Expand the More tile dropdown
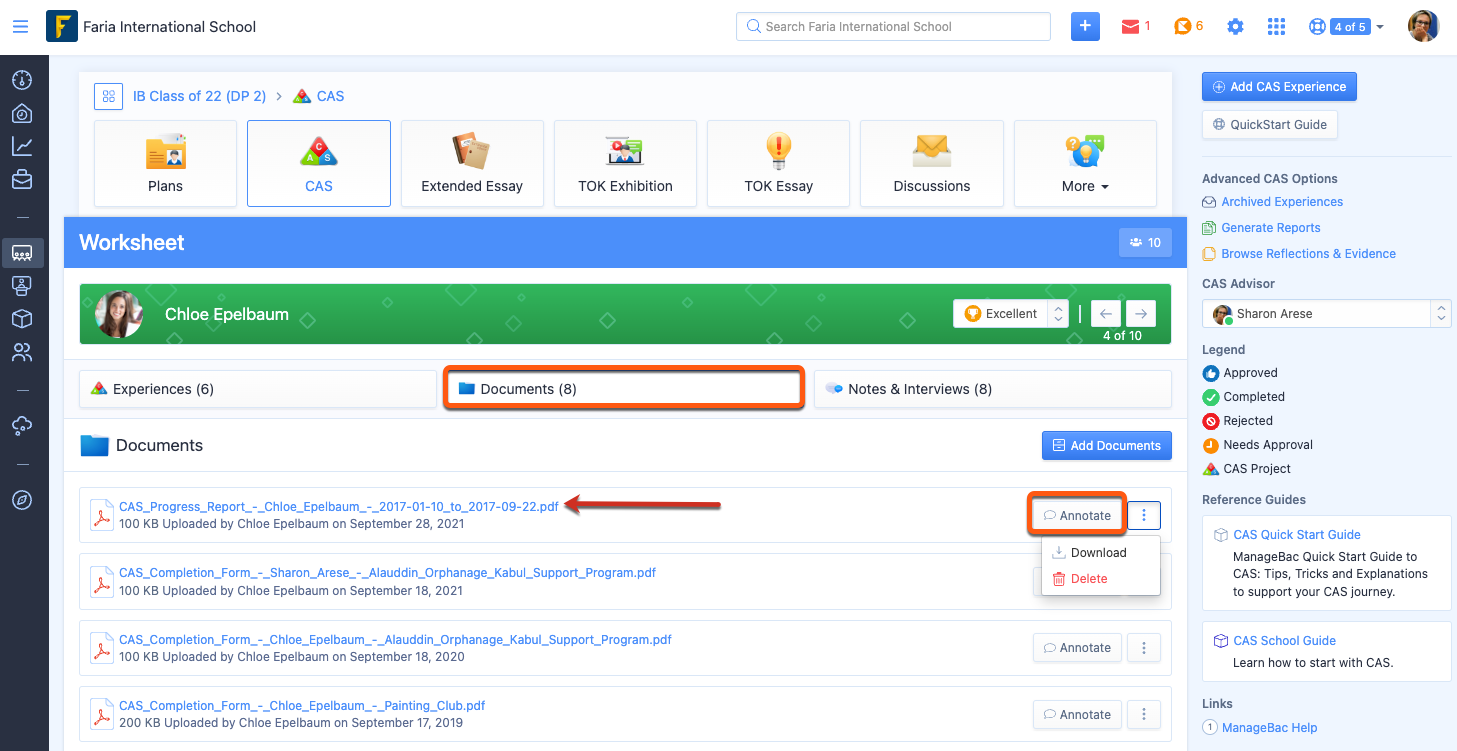Image resolution: width=1457 pixels, height=751 pixels. pyautogui.click(x=1085, y=163)
